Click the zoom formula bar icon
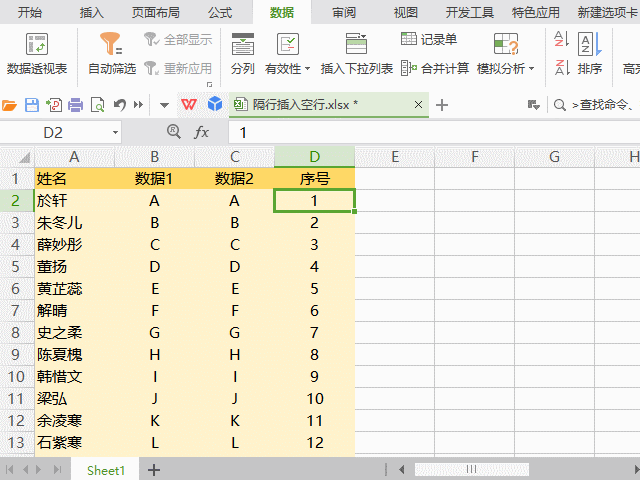 (174, 132)
